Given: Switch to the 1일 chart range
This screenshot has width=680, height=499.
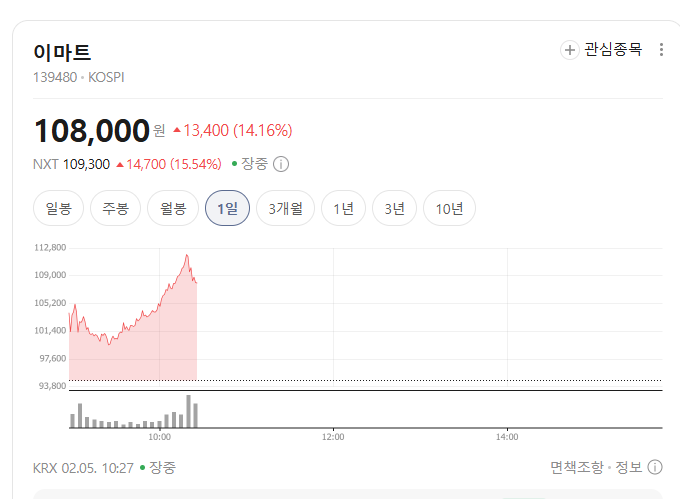Looking at the screenshot, I should (227, 209).
